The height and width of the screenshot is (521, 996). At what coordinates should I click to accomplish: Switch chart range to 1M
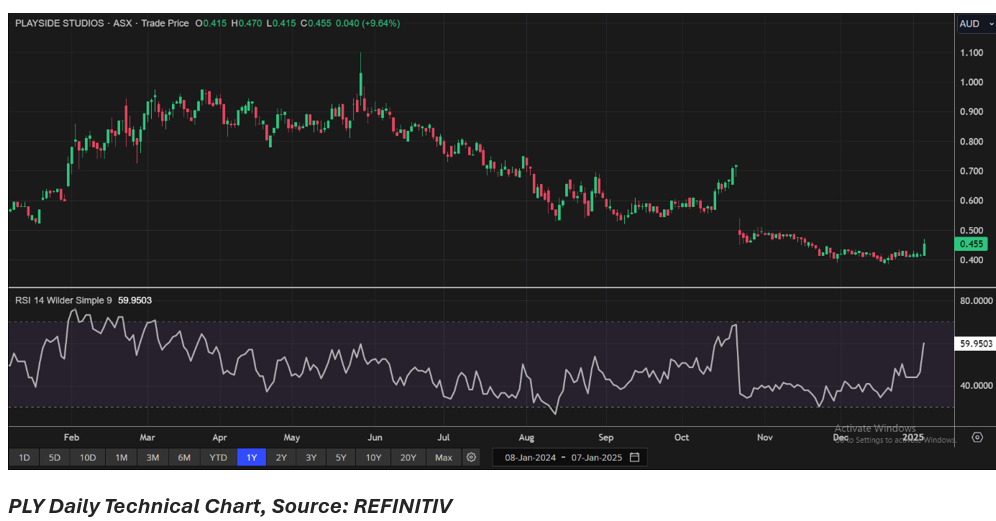(121, 457)
